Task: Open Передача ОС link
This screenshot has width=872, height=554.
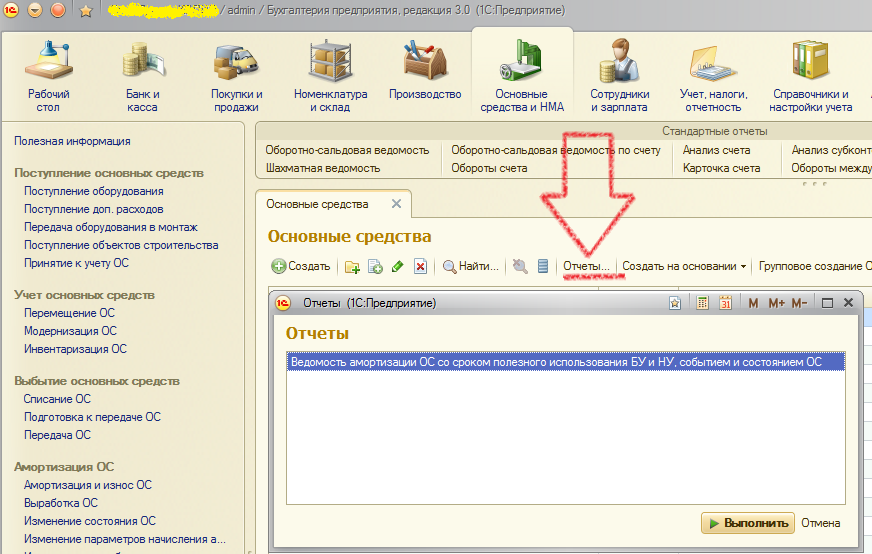Action: (x=57, y=435)
